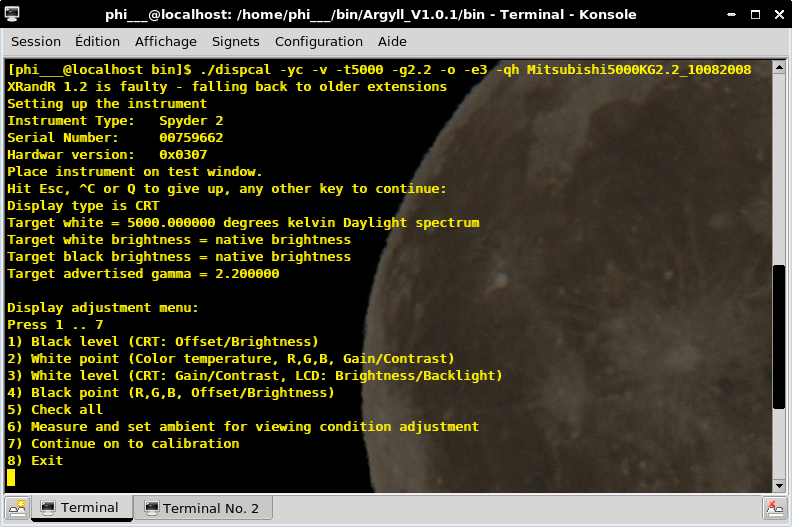Click 'XRandR 1.2 is faulty' line

pos(227,87)
